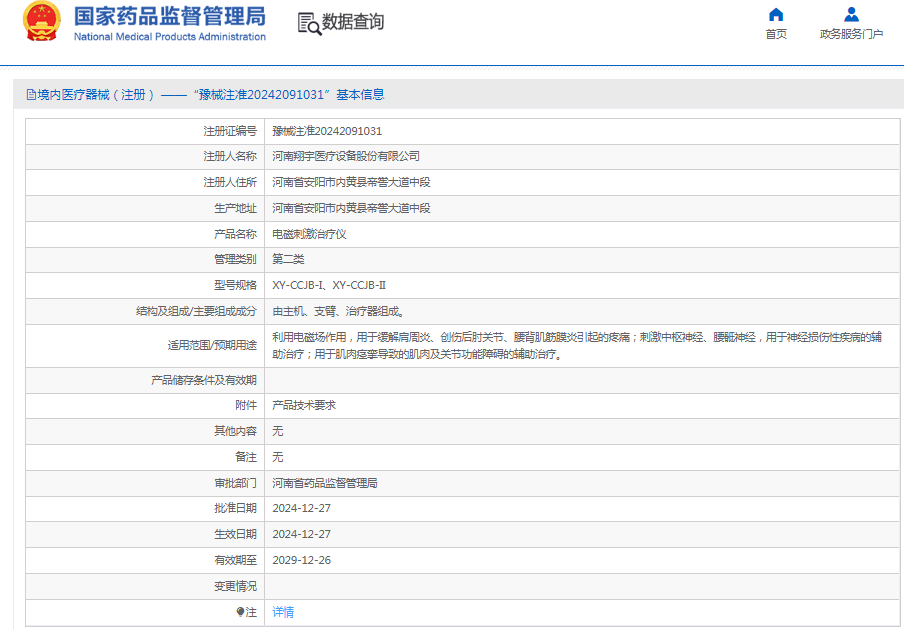
Task: Click the 适用范围/预期用途 label
Action: [212, 345]
